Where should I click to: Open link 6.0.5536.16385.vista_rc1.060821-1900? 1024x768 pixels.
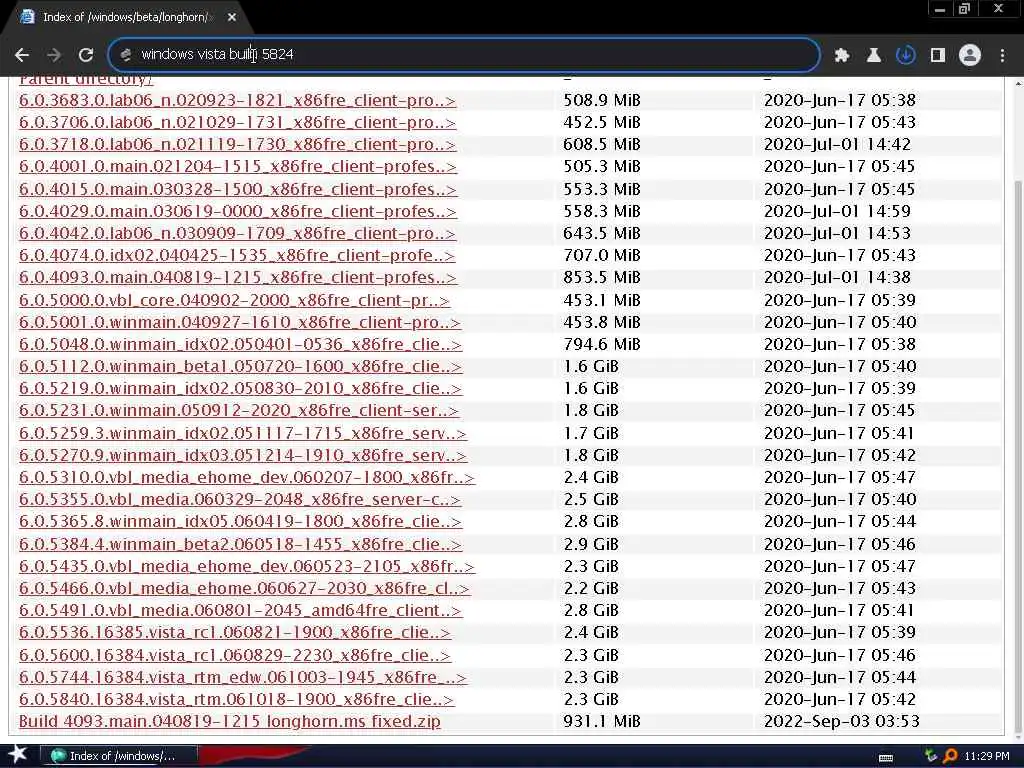coord(234,633)
